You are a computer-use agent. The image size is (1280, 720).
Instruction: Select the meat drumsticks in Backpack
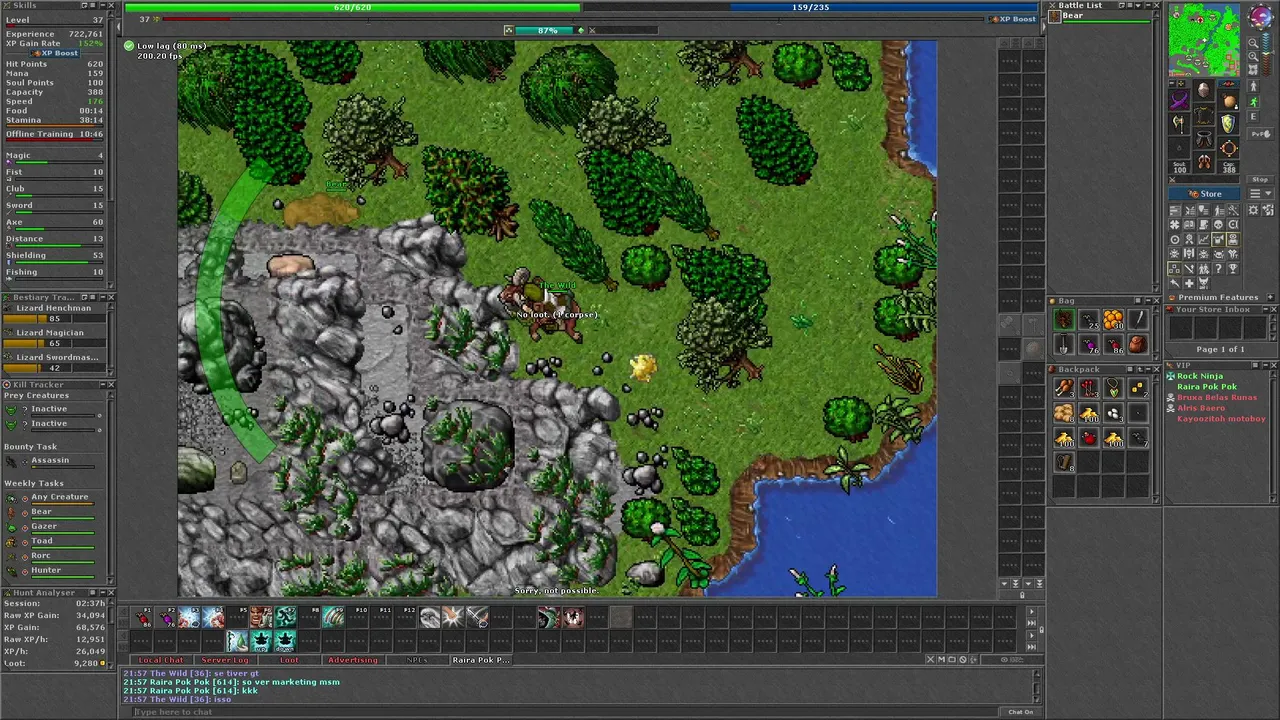pyautogui.click(x=1064, y=389)
